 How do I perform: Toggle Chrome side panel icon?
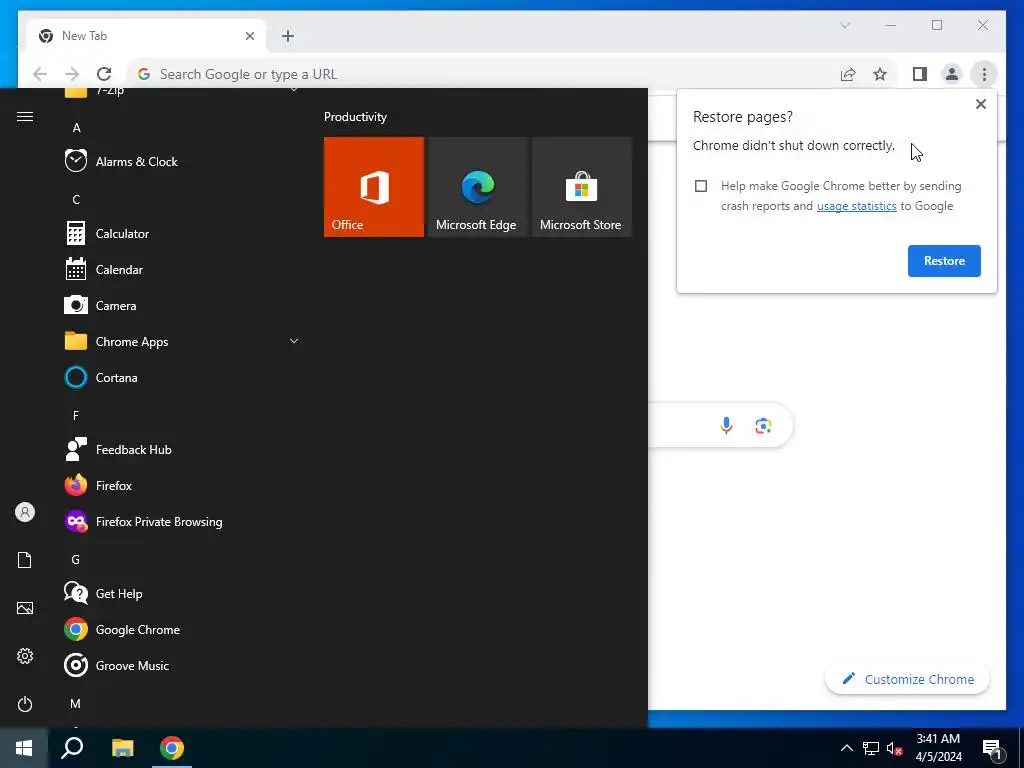[x=920, y=74]
